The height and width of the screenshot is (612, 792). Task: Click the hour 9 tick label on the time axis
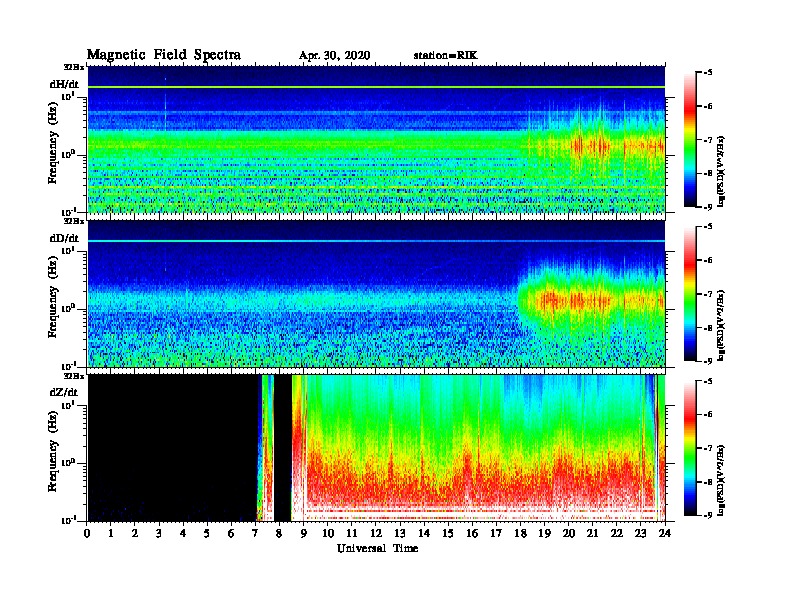304,533
